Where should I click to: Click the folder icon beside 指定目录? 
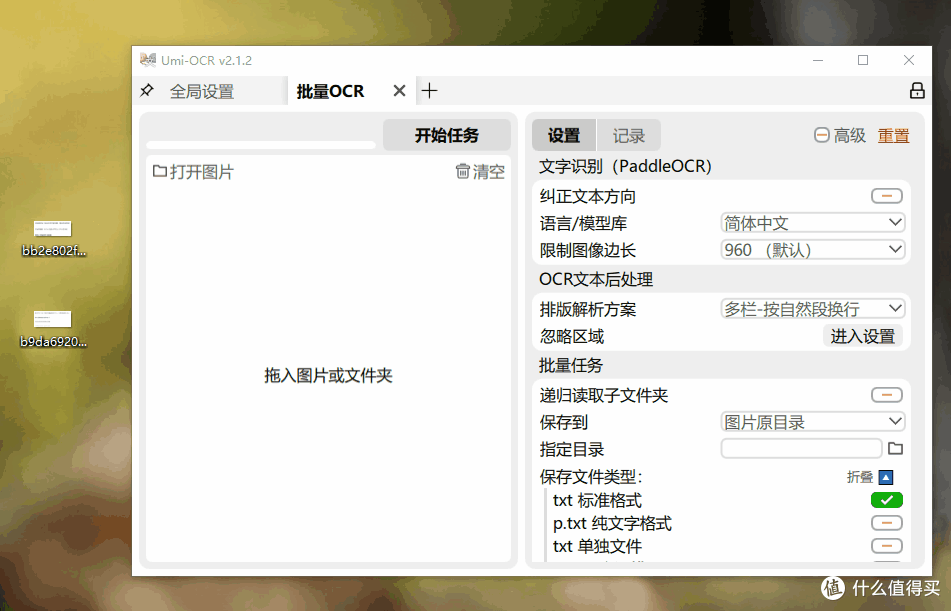[895, 449]
